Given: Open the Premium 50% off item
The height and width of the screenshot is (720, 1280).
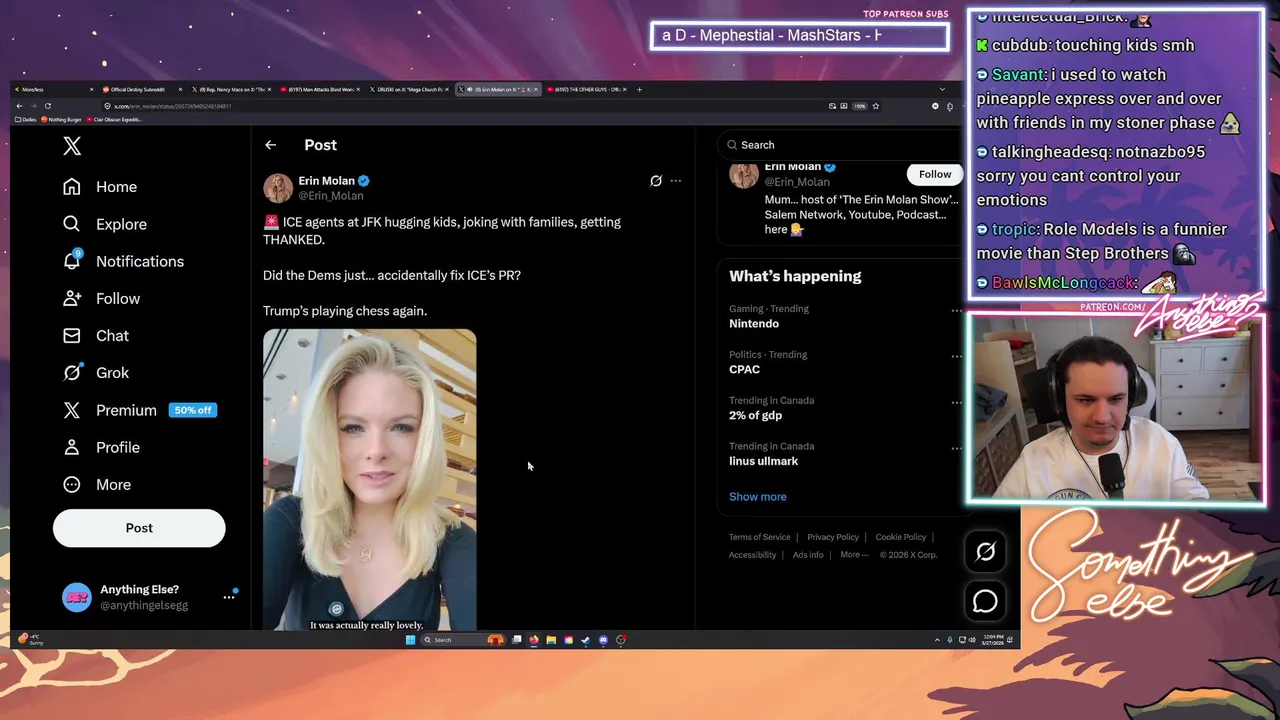Looking at the screenshot, I should (x=138, y=410).
